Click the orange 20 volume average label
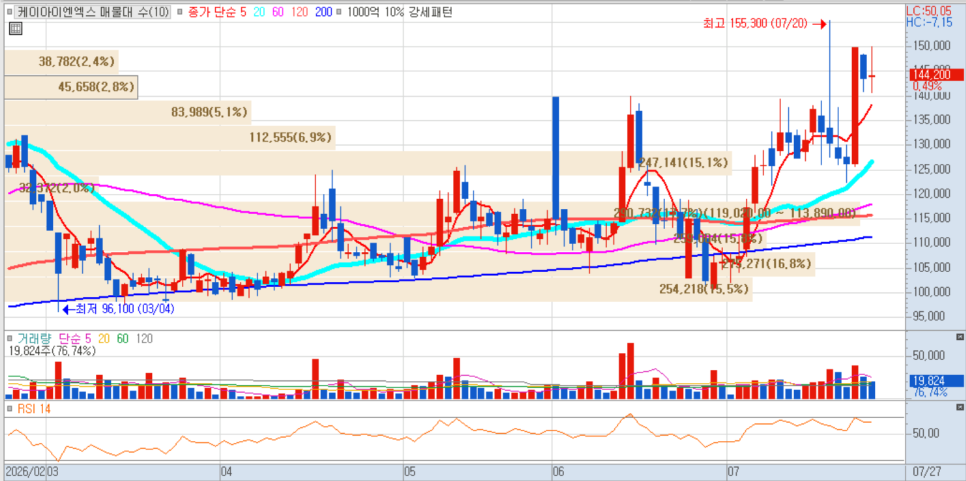The height and width of the screenshot is (481, 966). 105,339
